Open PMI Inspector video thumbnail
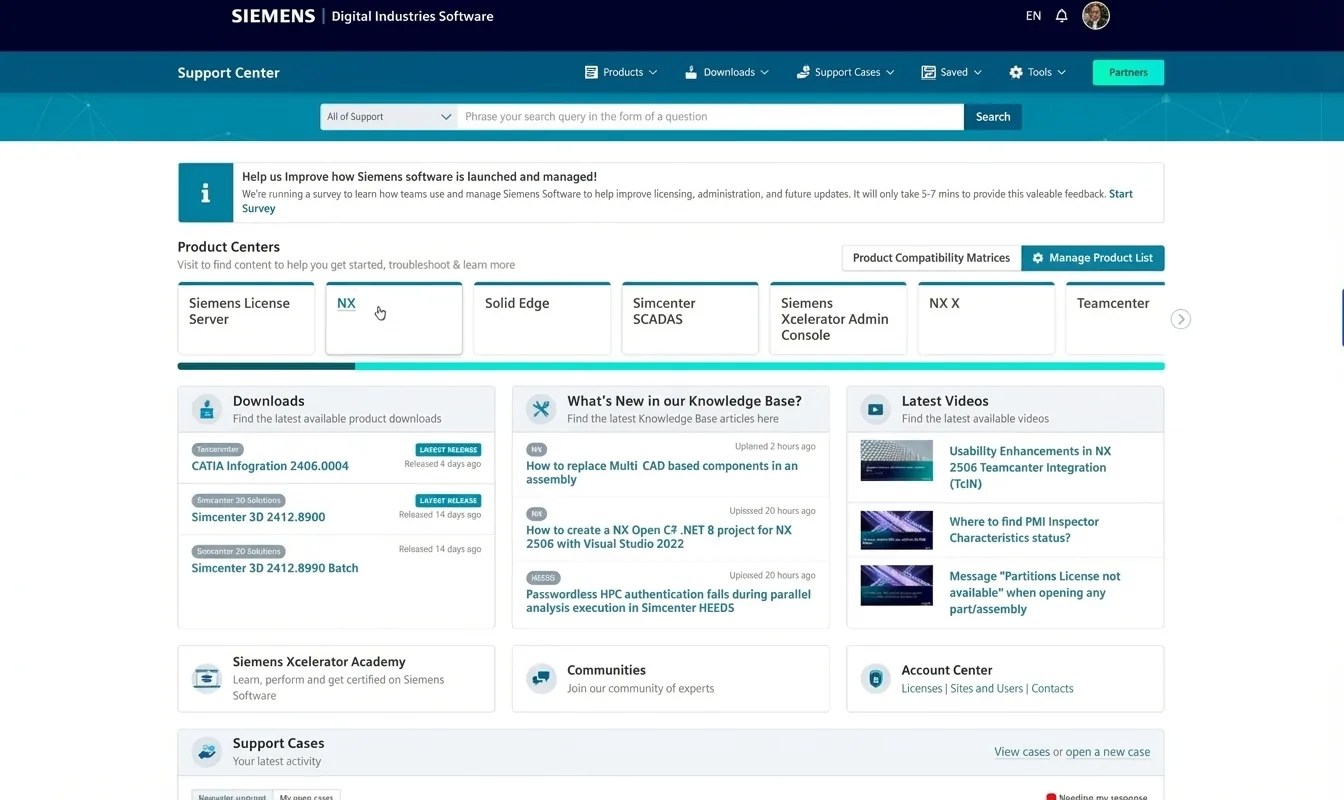The width and height of the screenshot is (1344, 800). click(897, 530)
